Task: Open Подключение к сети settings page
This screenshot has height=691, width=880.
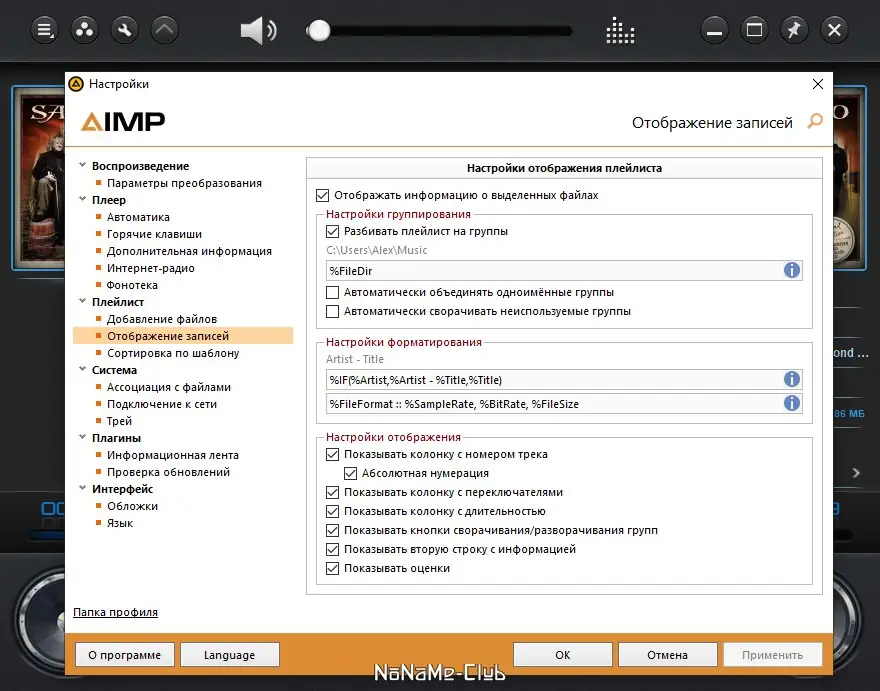Action: [x=162, y=404]
